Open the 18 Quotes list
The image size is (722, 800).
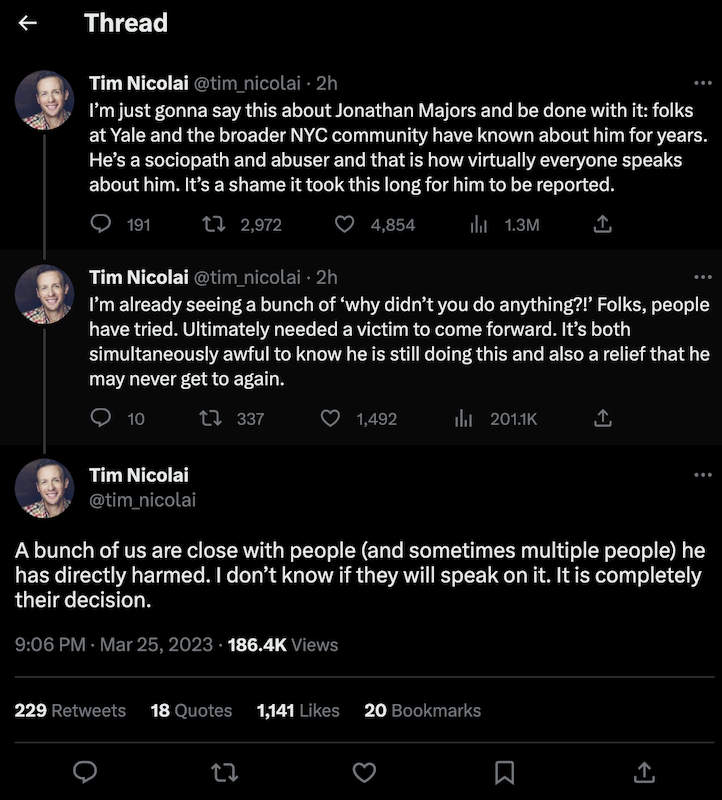191,710
